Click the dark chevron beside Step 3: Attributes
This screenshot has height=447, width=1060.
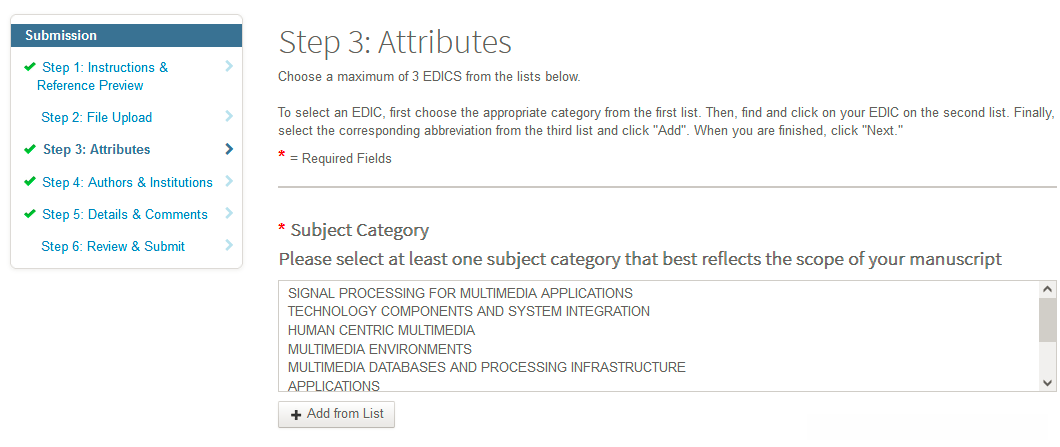(x=229, y=149)
